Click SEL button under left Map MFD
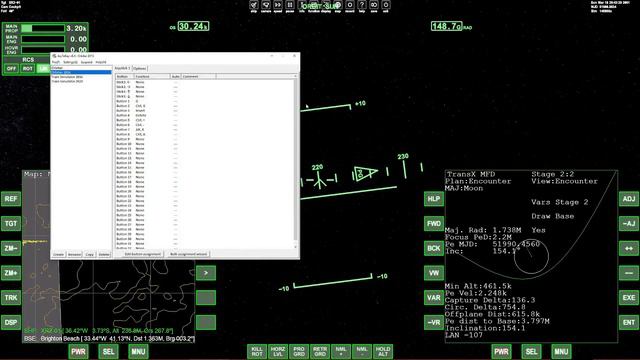Screen dimensions: 640x360 (108, 351)
